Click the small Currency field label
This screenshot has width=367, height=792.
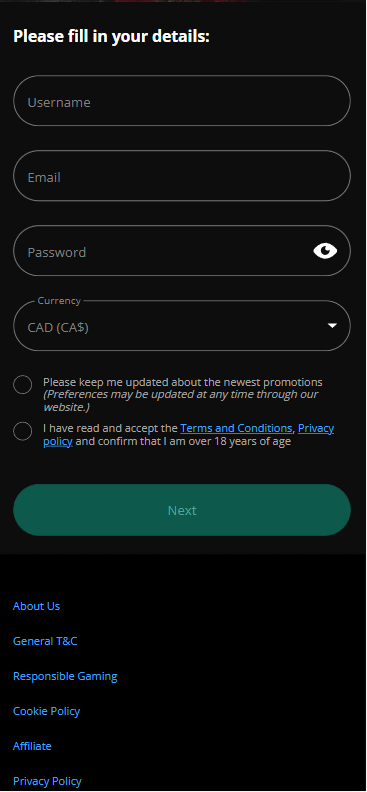tap(59, 301)
